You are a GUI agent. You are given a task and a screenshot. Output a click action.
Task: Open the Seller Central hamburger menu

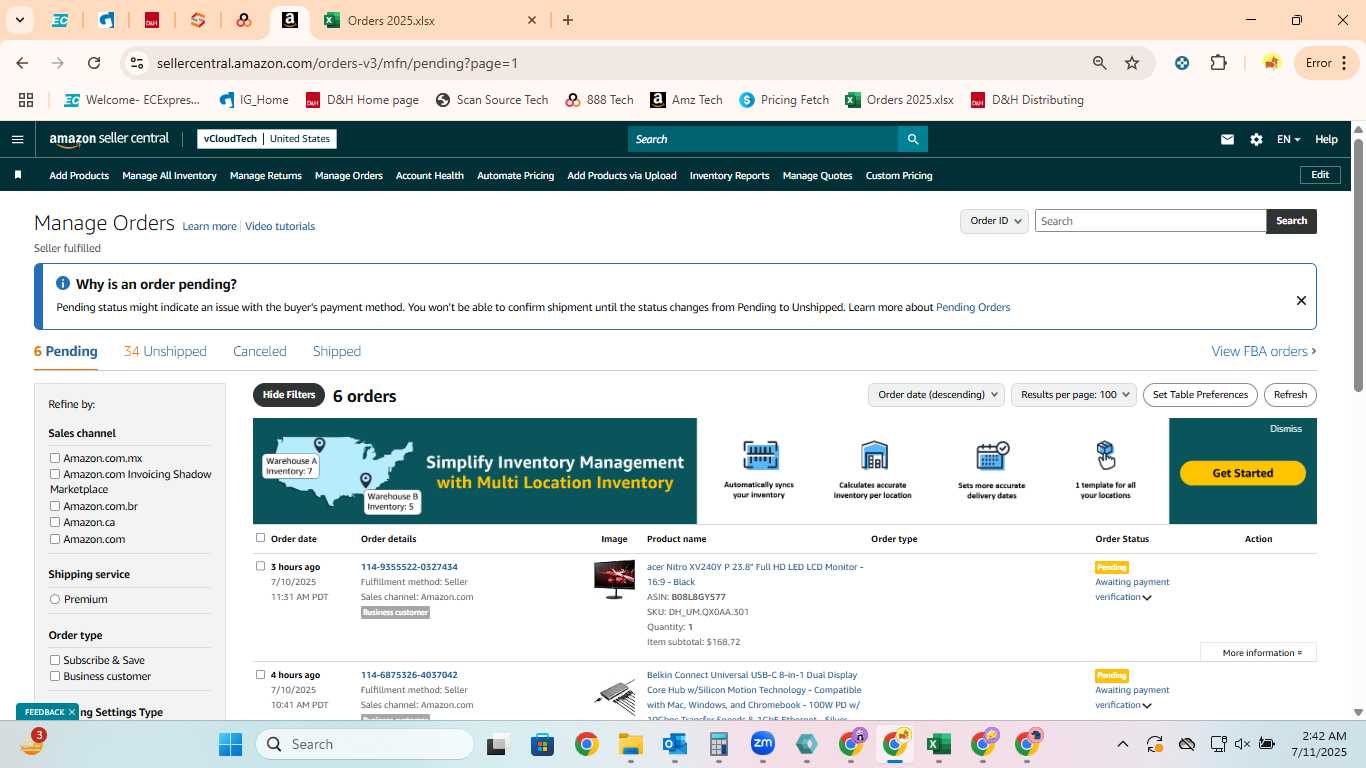[17, 139]
